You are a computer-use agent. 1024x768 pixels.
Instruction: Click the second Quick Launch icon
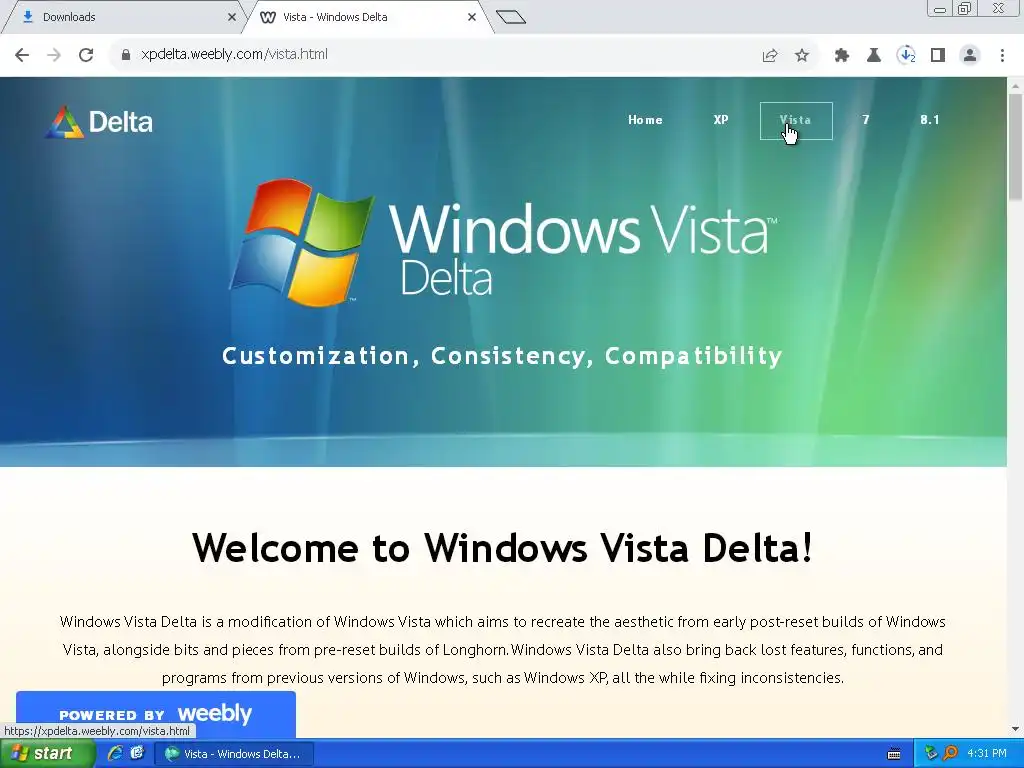tap(137, 753)
